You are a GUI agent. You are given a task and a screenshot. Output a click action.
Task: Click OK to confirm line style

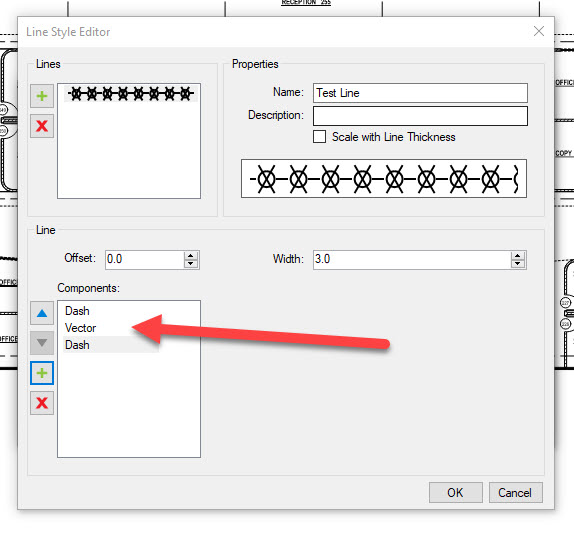point(455,492)
